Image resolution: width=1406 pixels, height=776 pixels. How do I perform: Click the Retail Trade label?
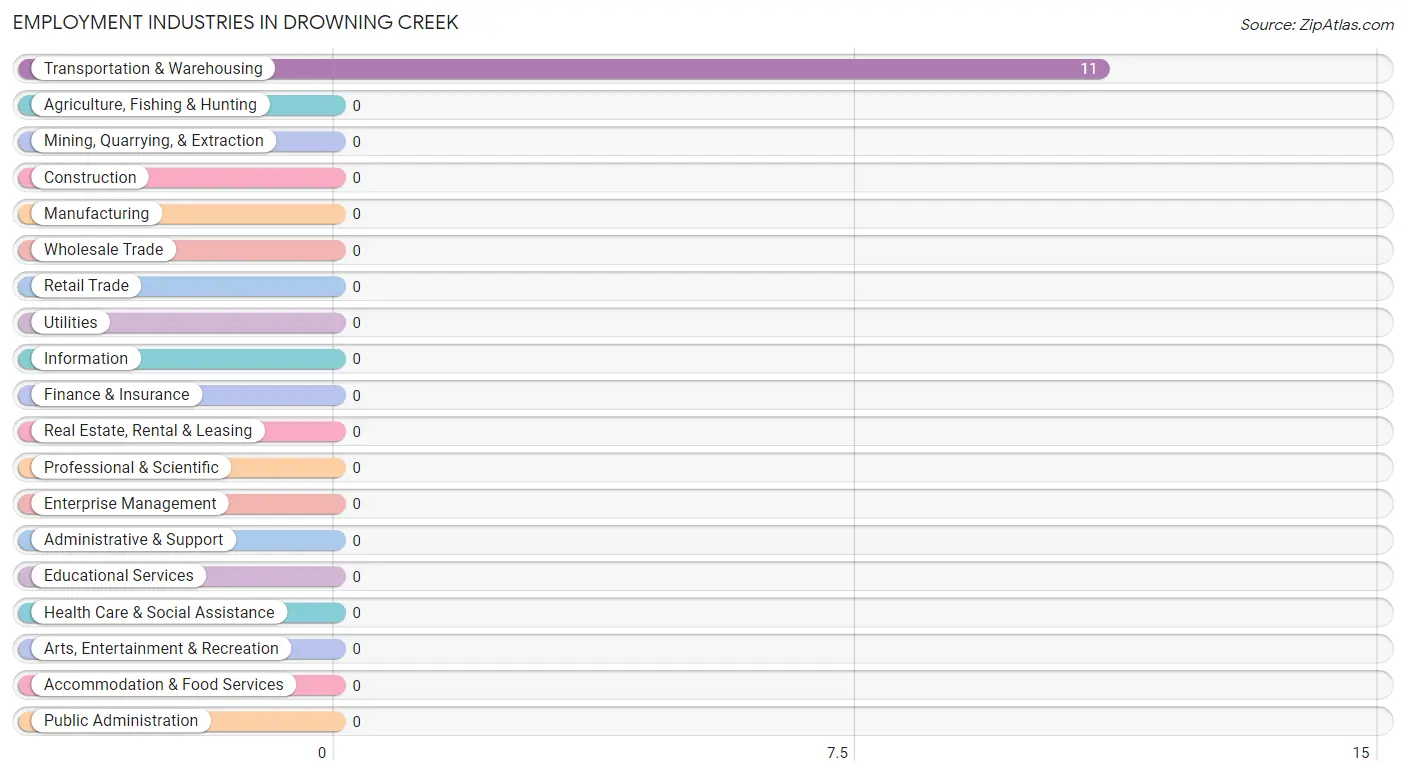point(86,286)
